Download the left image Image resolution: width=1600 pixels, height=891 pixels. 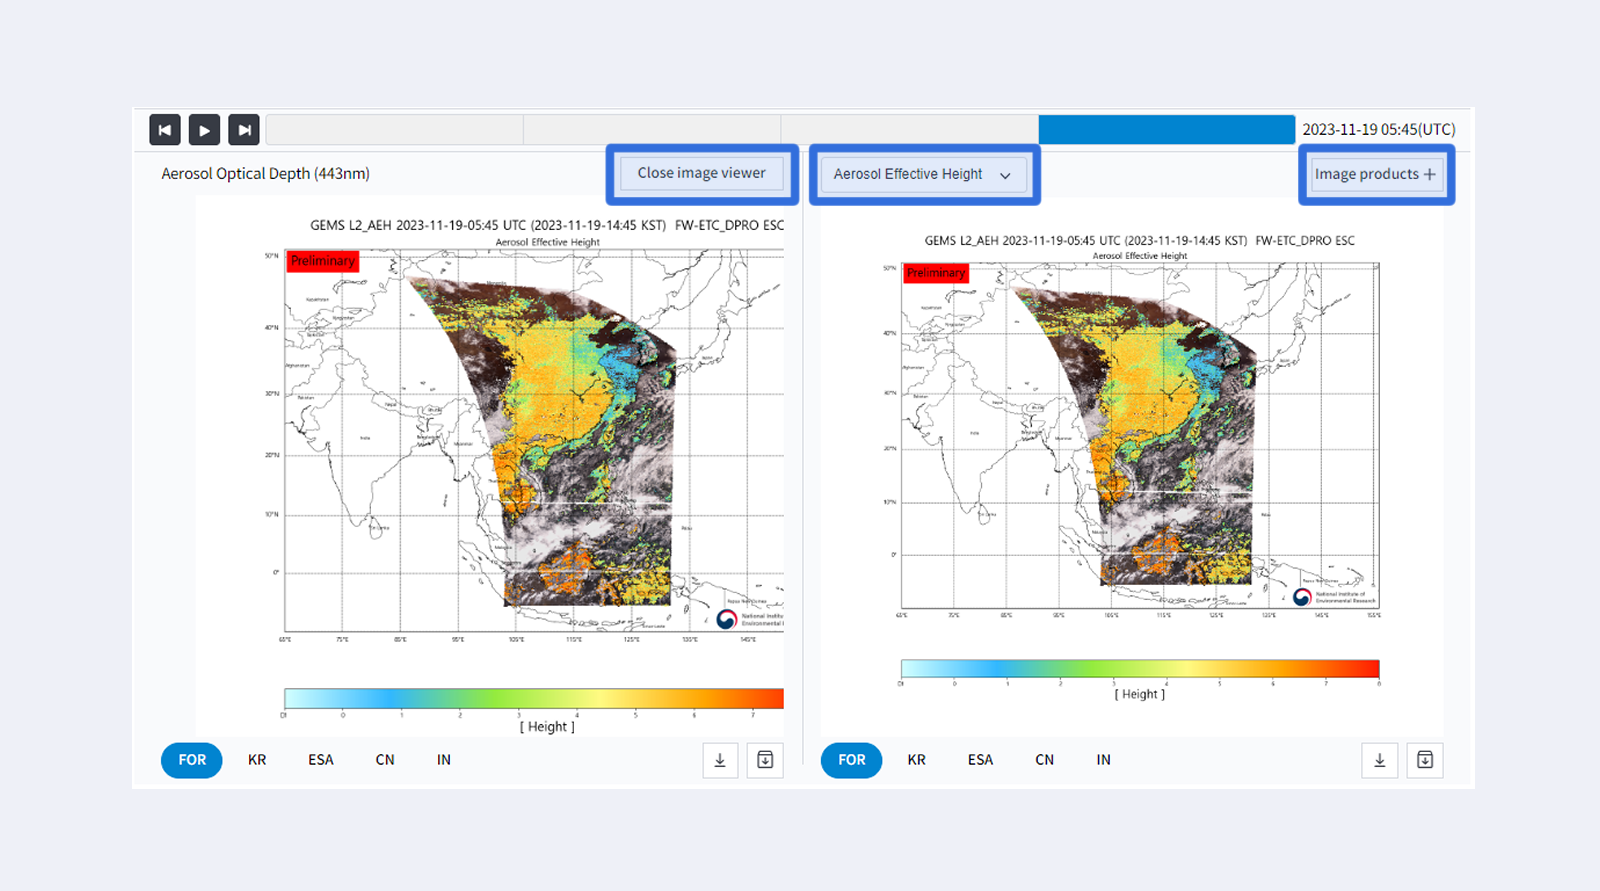[720, 760]
